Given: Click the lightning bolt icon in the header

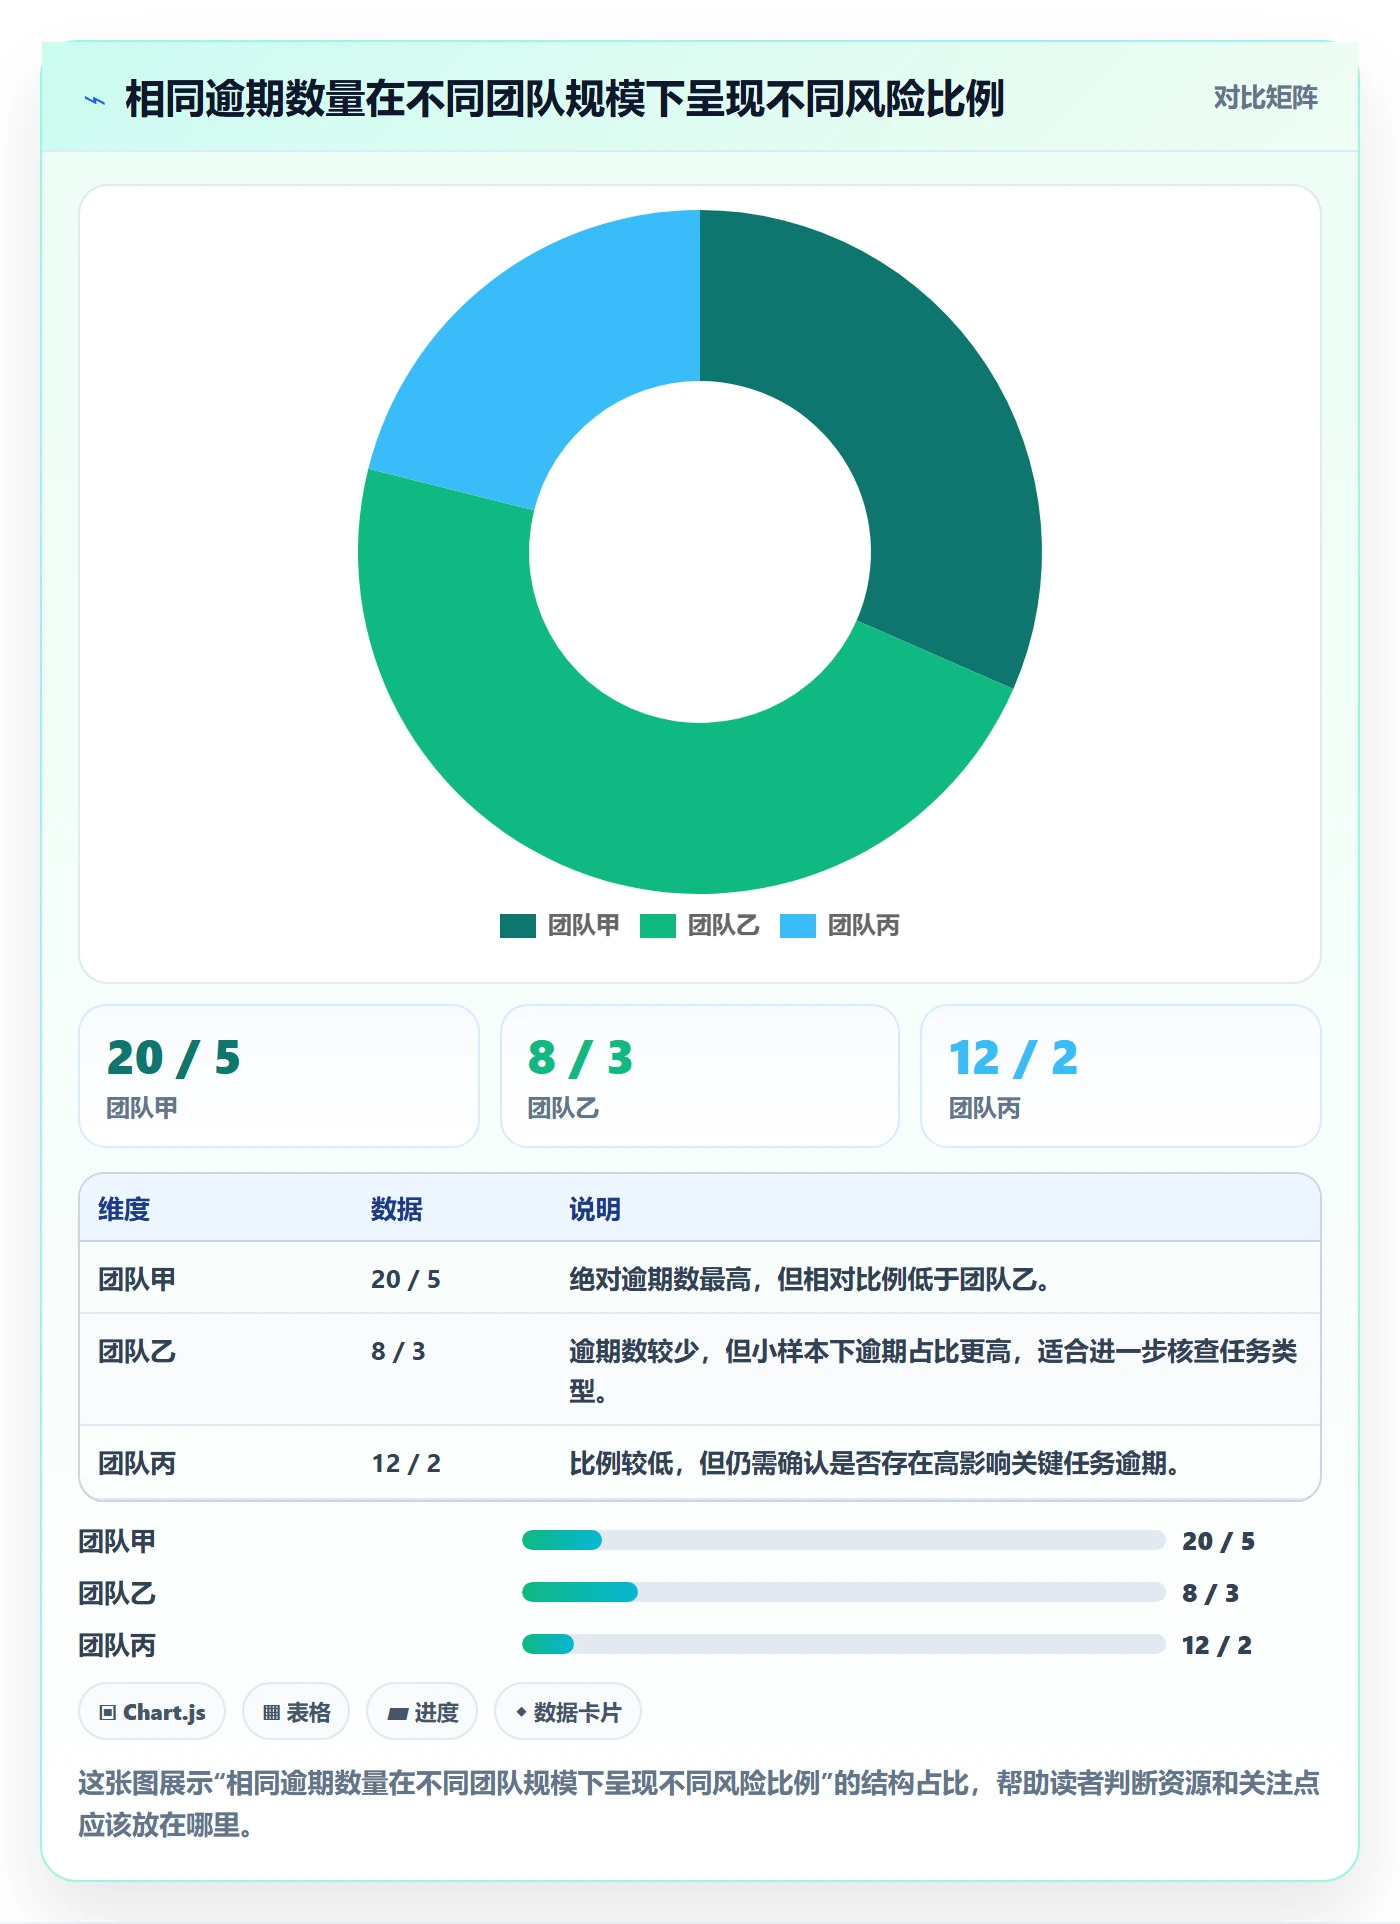Looking at the screenshot, I should coord(95,100).
